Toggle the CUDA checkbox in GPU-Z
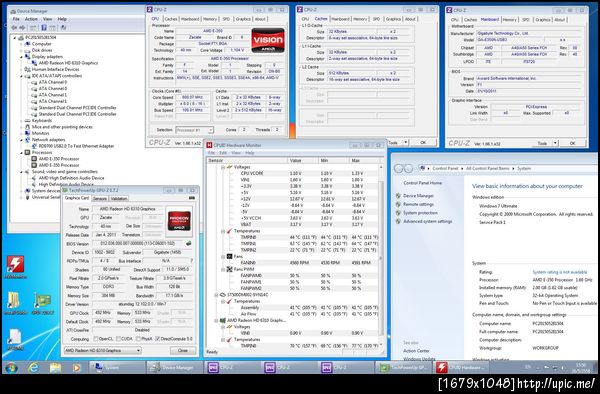This screenshot has height=394, width=600. click(118, 339)
